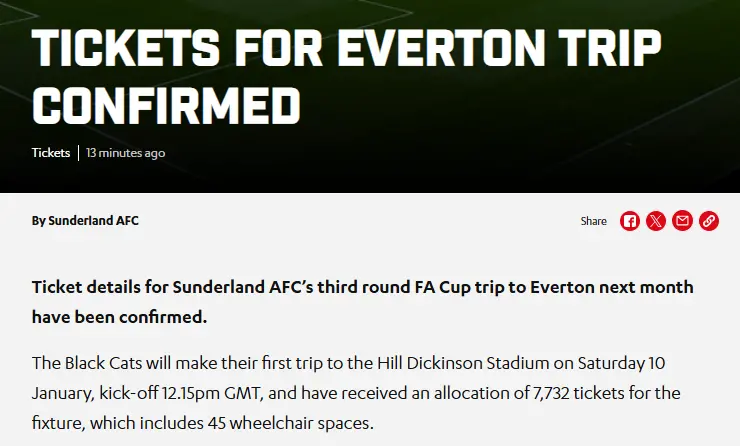Click the 'Share' label text
The height and width of the screenshot is (446, 740).
point(593,221)
